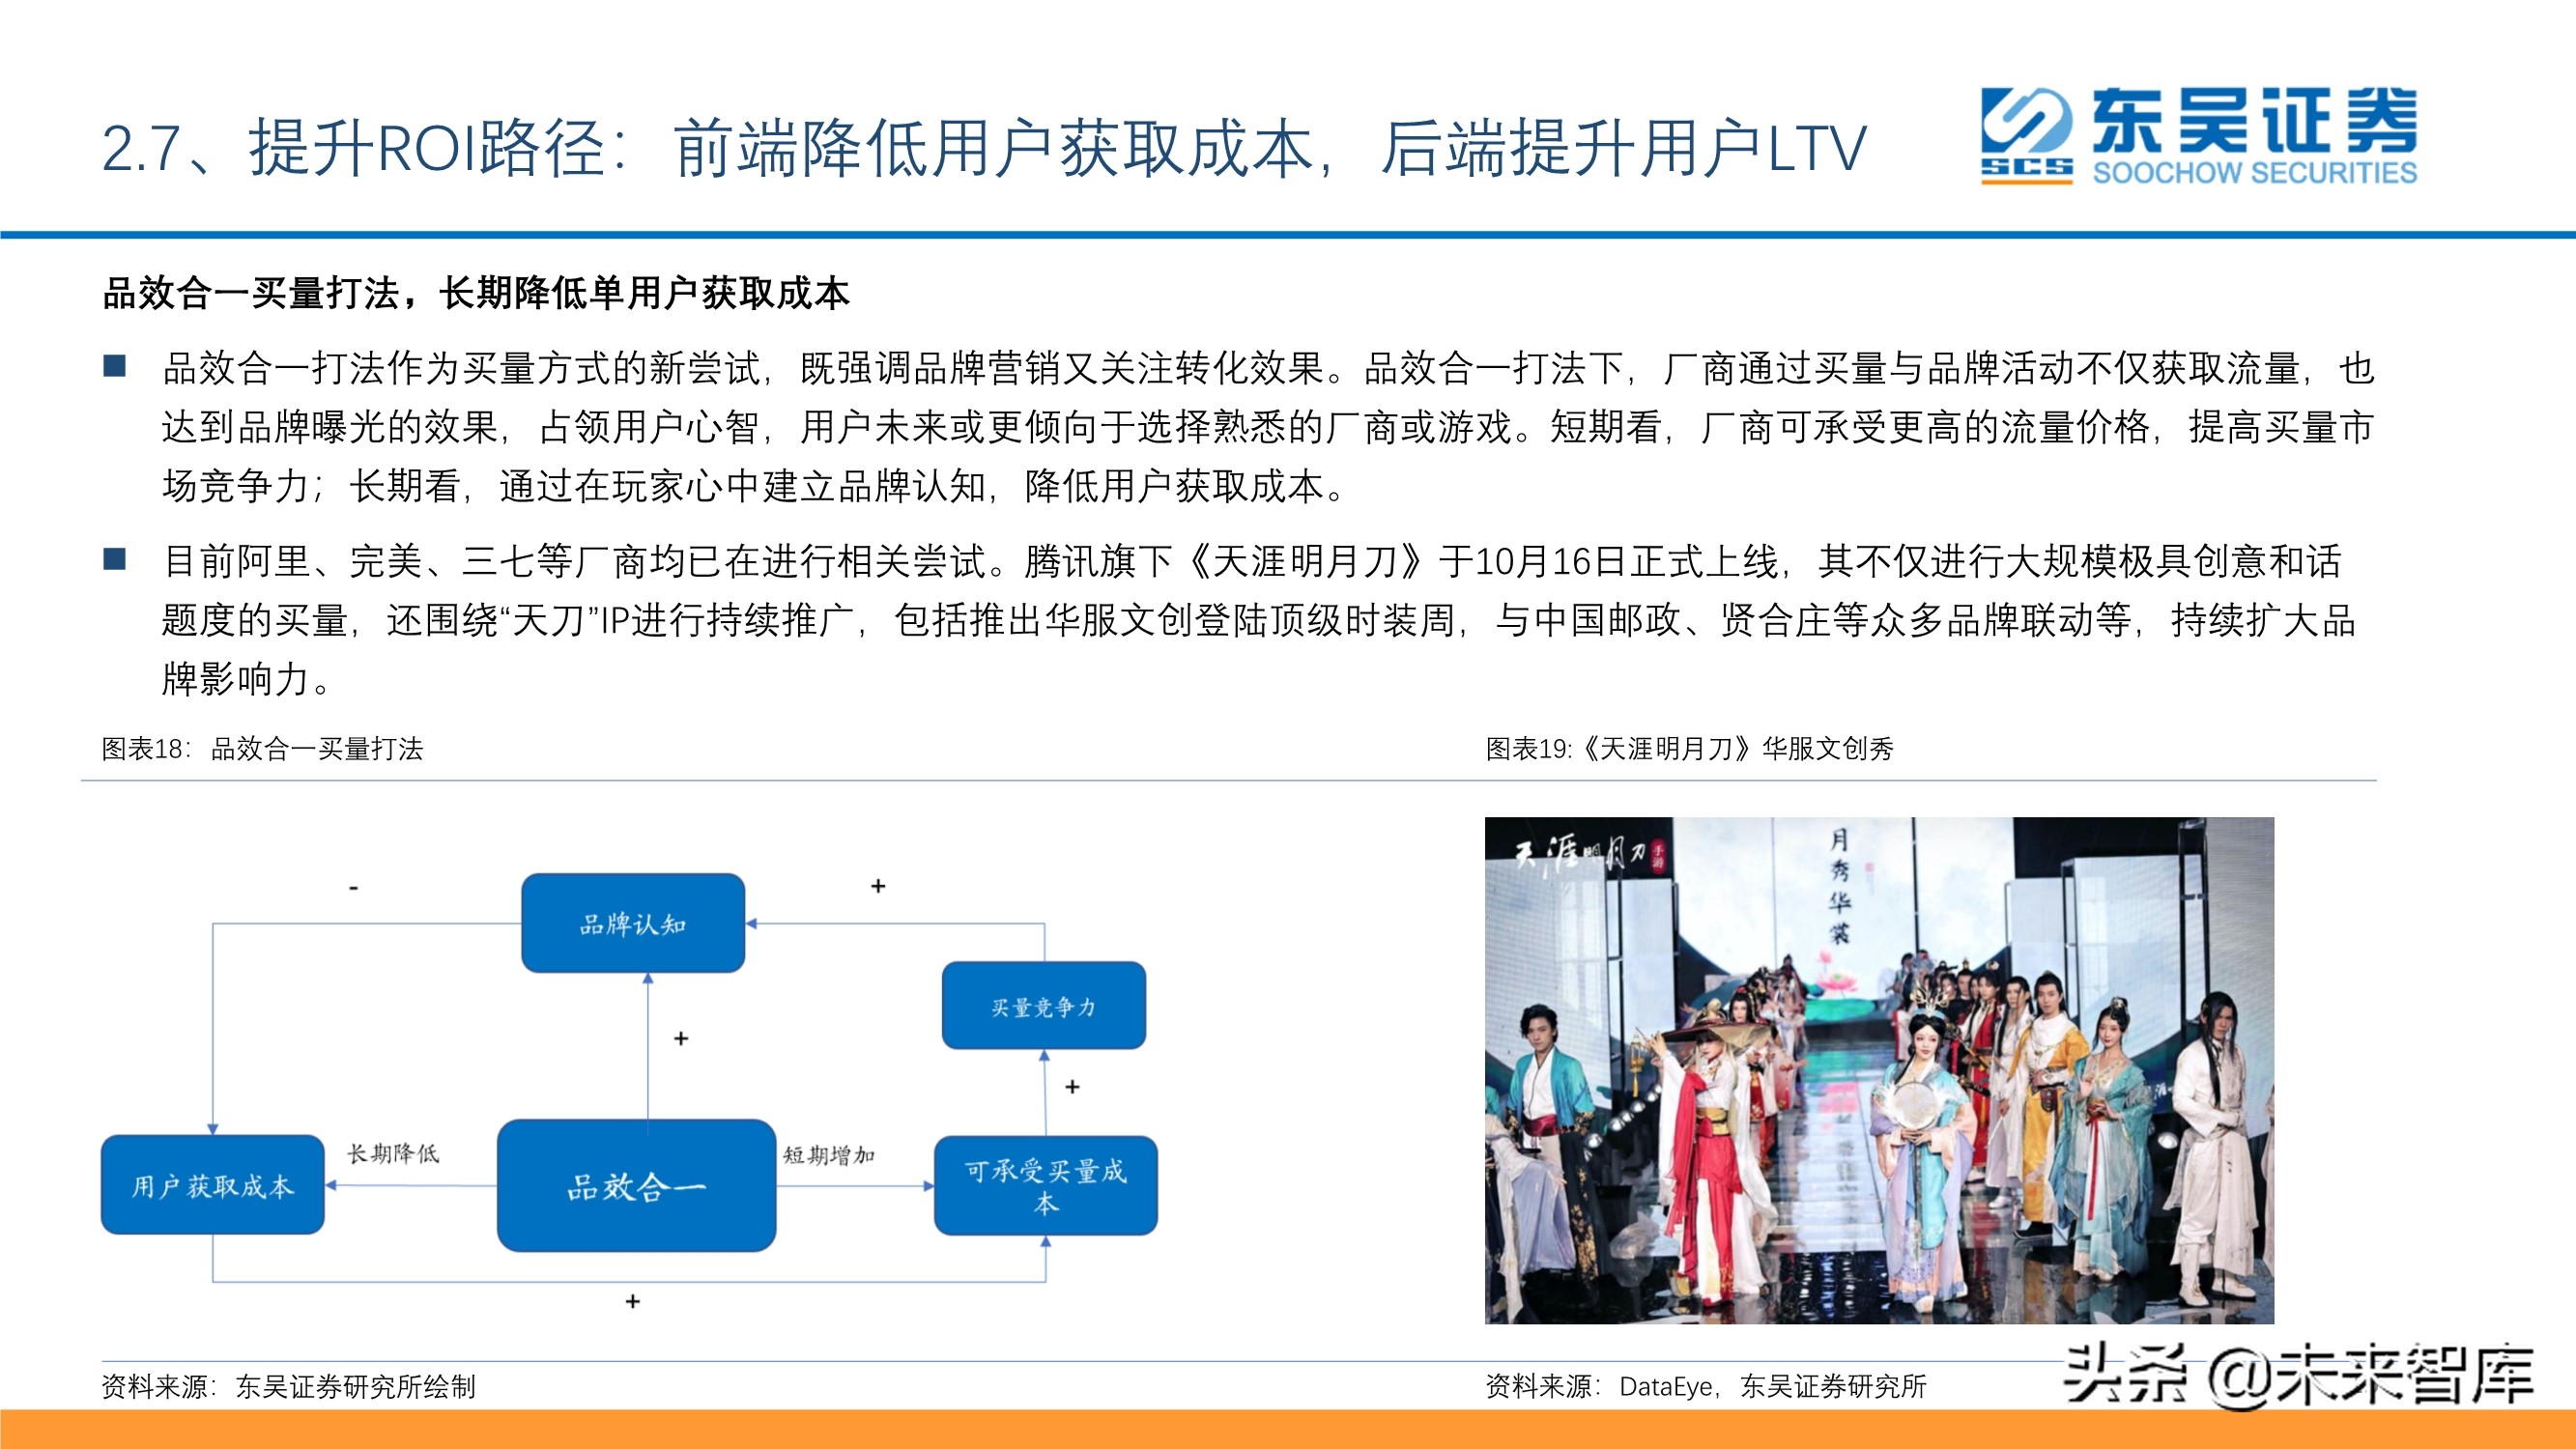The width and height of the screenshot is (2576, 1449).
Task: Click the paragraph line beginning 目前阿里、完美、三七等厂商
Action: click(x=1252, y=561)
